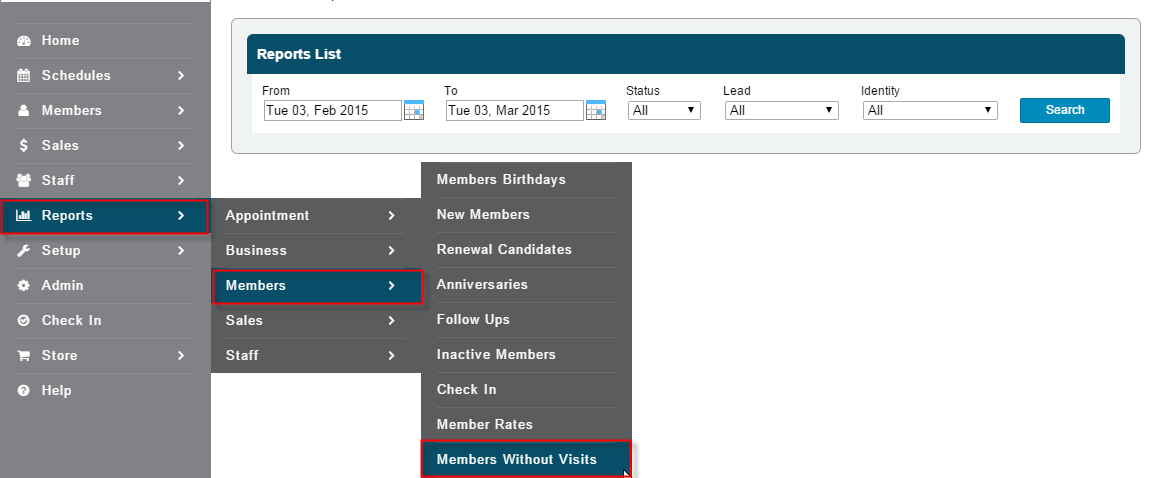Expand the Identity dropdown

coord(930,111)
